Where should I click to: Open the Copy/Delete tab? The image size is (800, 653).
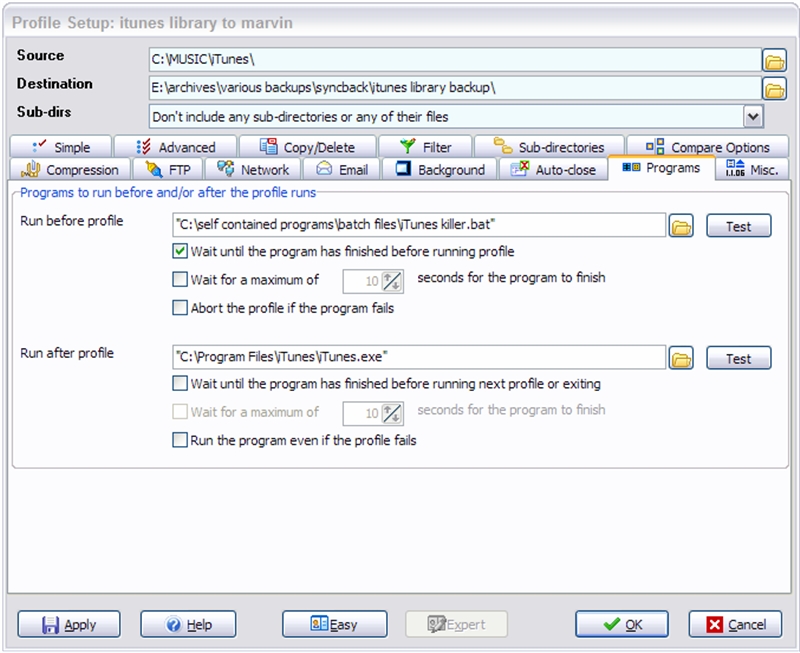click(308, 147)
